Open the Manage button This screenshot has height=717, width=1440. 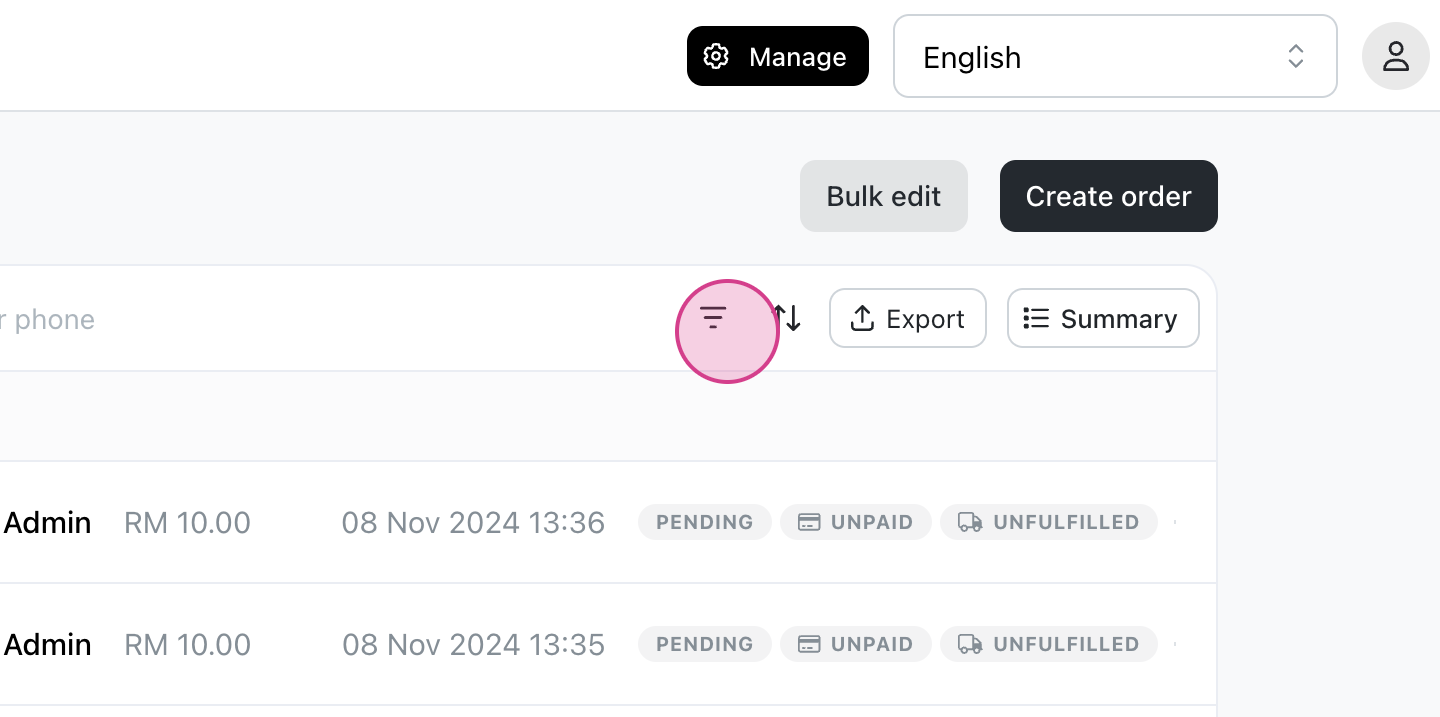(778, 56)
